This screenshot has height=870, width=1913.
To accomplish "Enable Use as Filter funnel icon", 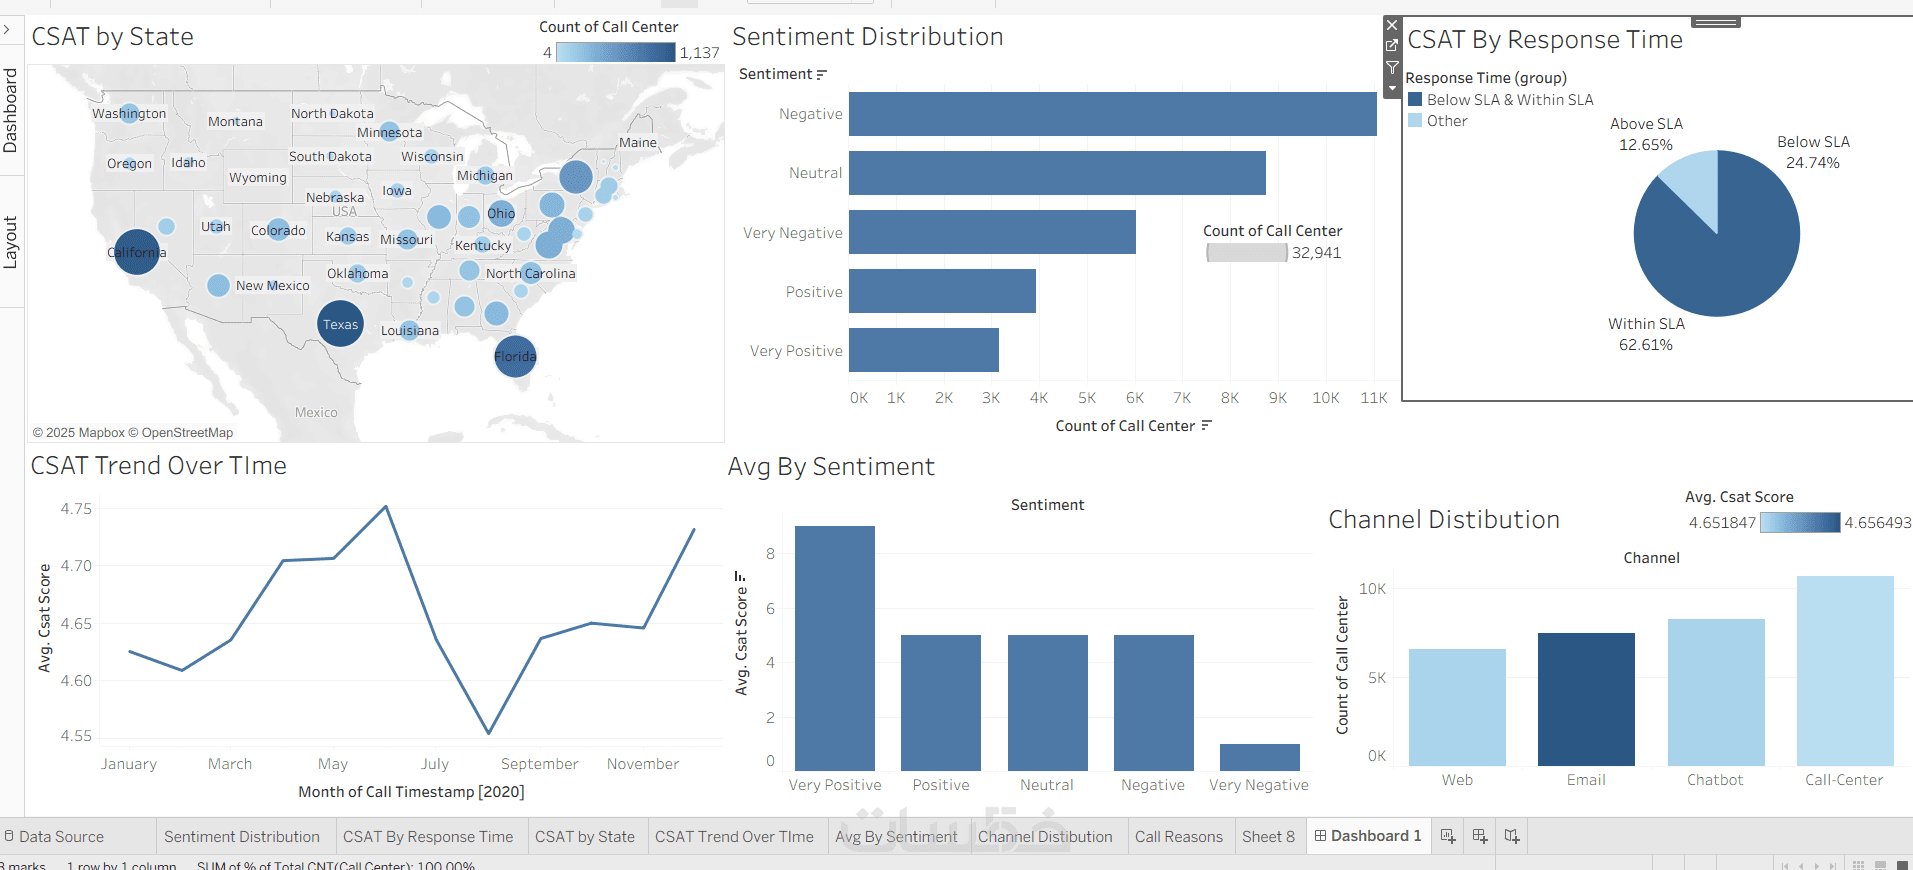I will click(1392, 68).
